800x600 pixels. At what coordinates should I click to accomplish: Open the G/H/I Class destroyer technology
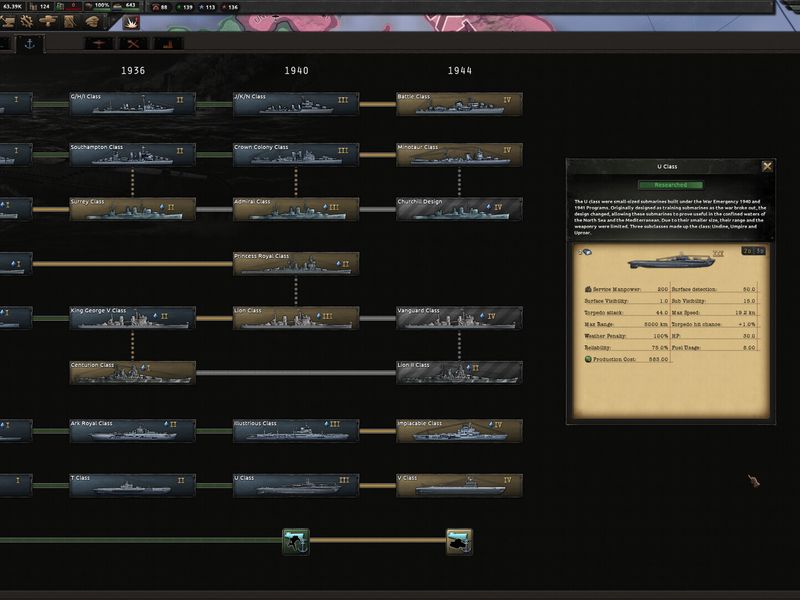pos(133,104)
